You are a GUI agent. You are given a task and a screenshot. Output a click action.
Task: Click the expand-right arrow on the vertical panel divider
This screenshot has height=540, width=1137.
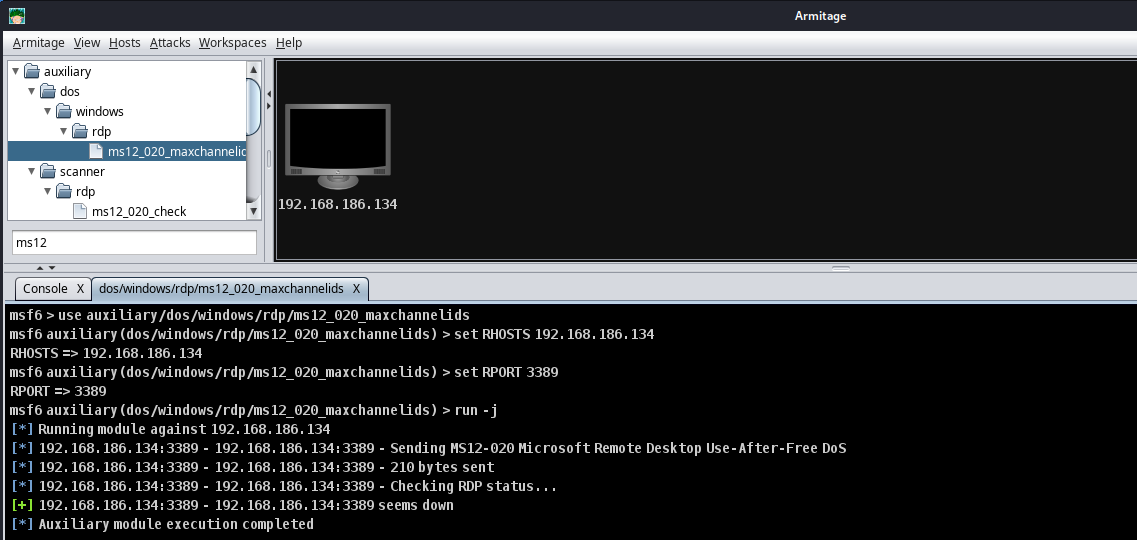click(269, 107)
